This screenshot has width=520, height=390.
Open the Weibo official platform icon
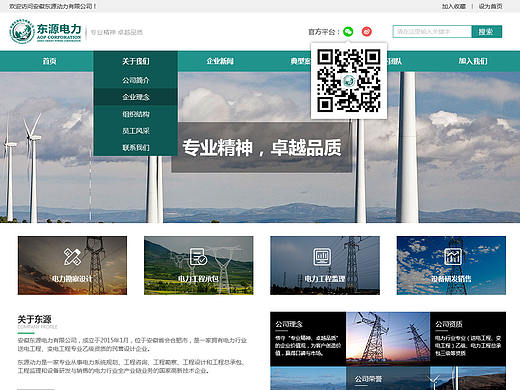(367, 32)
